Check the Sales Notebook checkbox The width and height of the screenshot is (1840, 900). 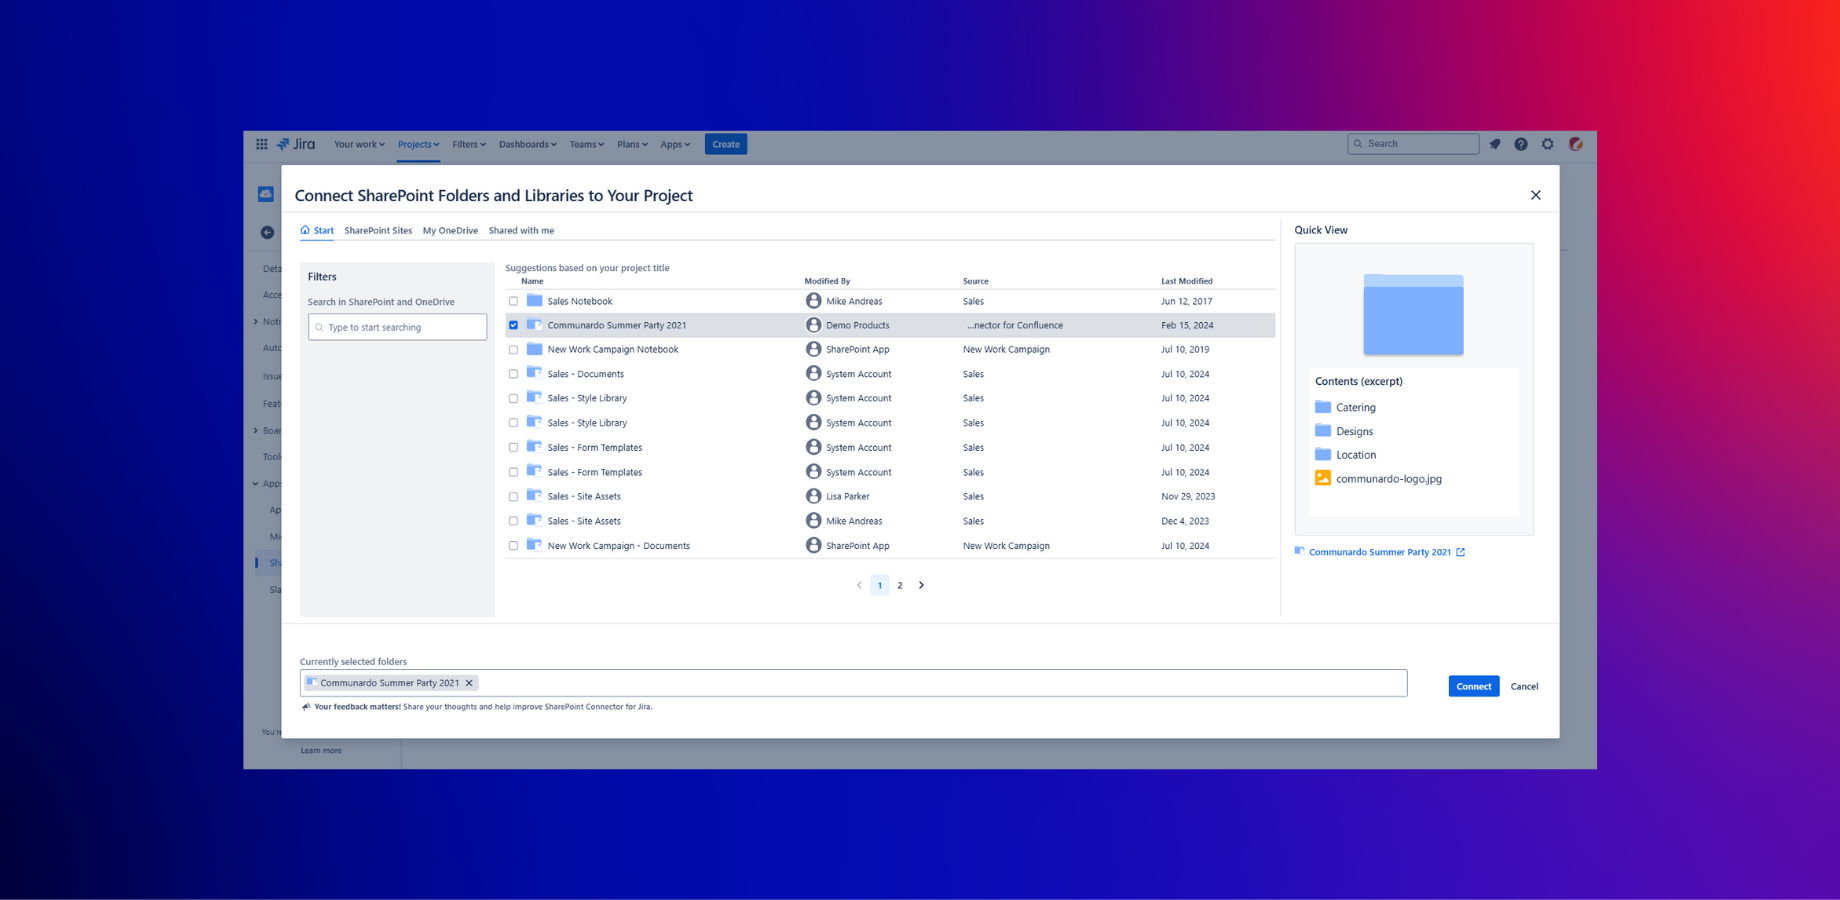tap(514, 301)
